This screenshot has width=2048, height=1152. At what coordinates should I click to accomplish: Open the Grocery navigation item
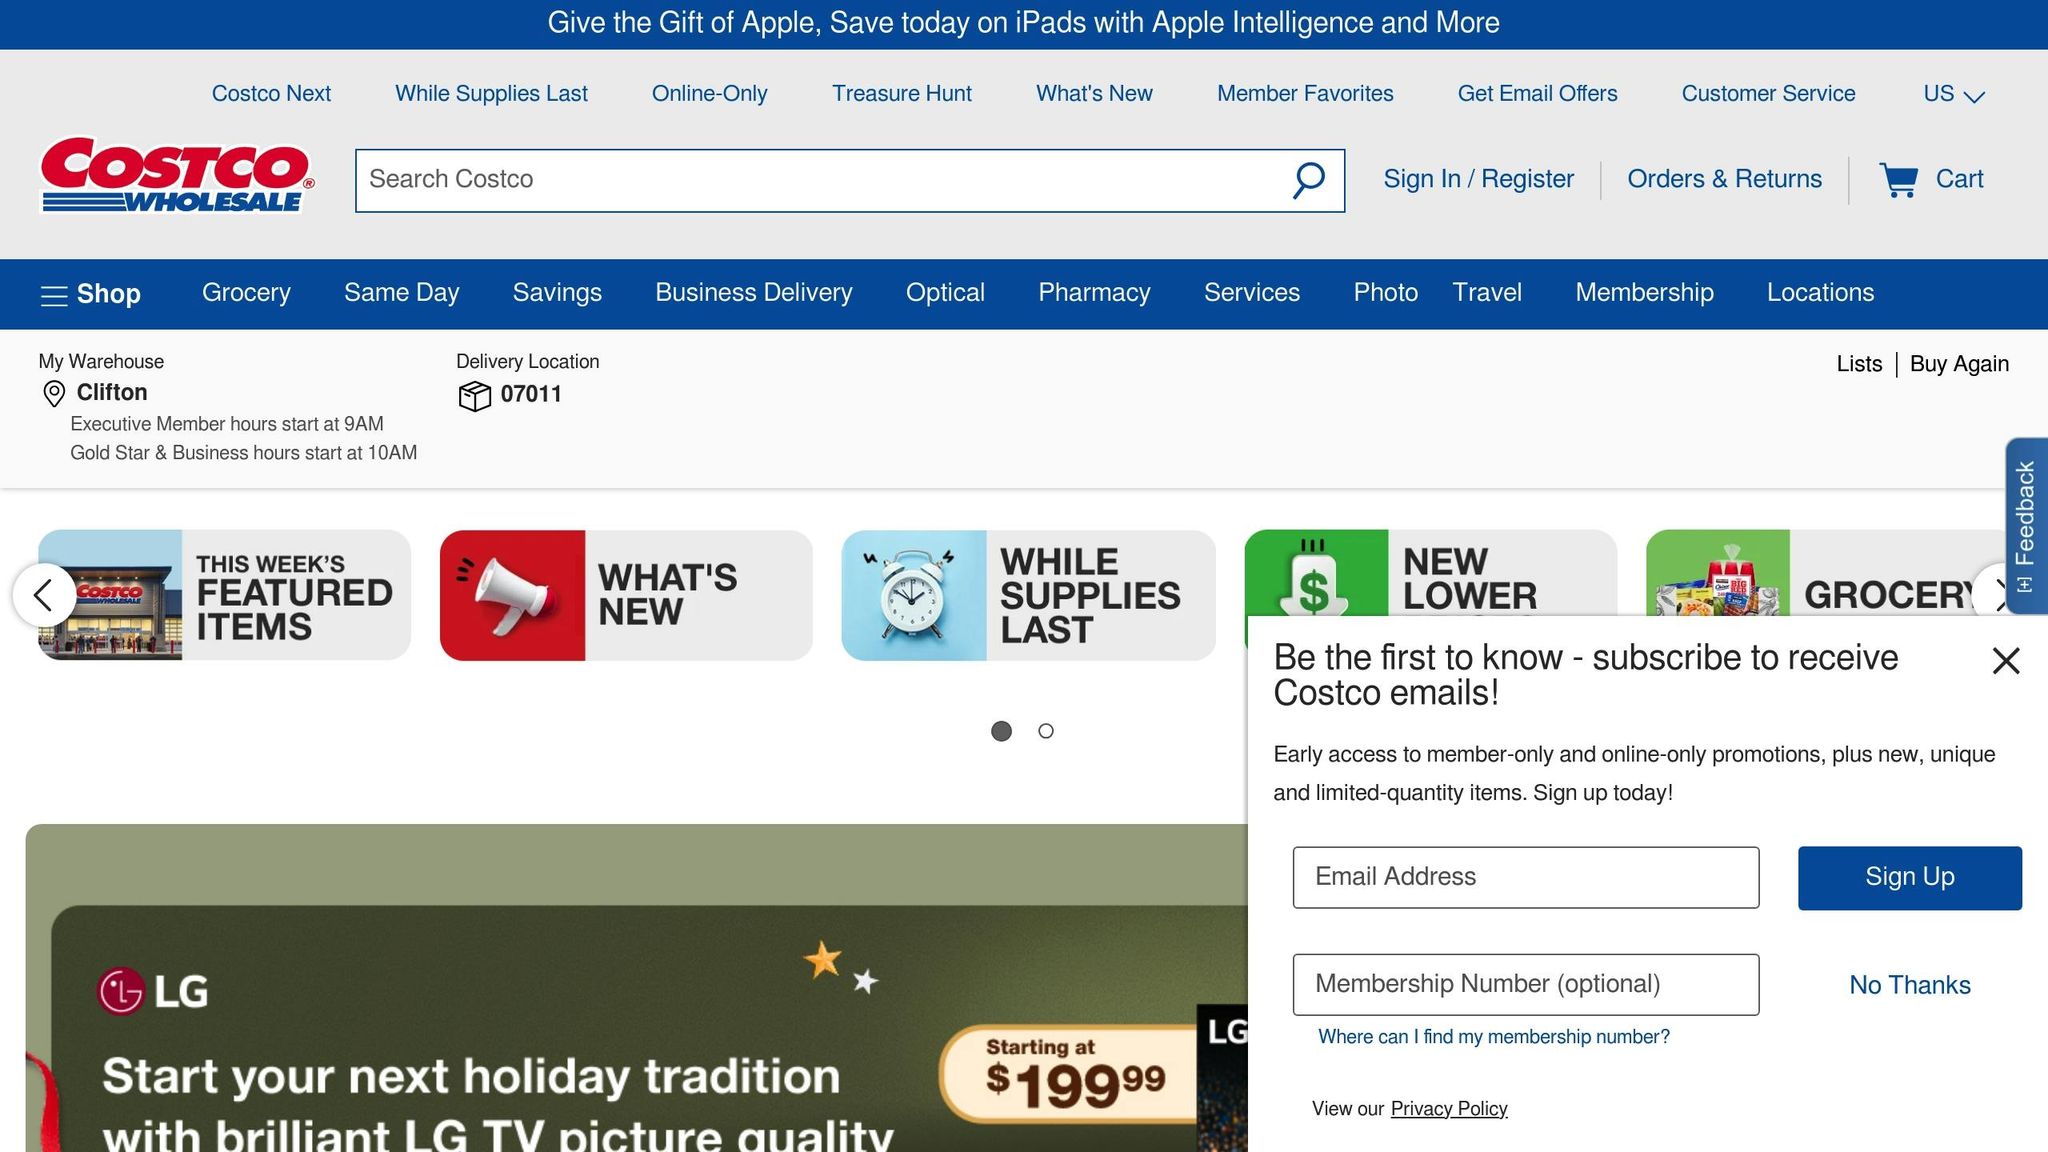(x=246, y=293)
